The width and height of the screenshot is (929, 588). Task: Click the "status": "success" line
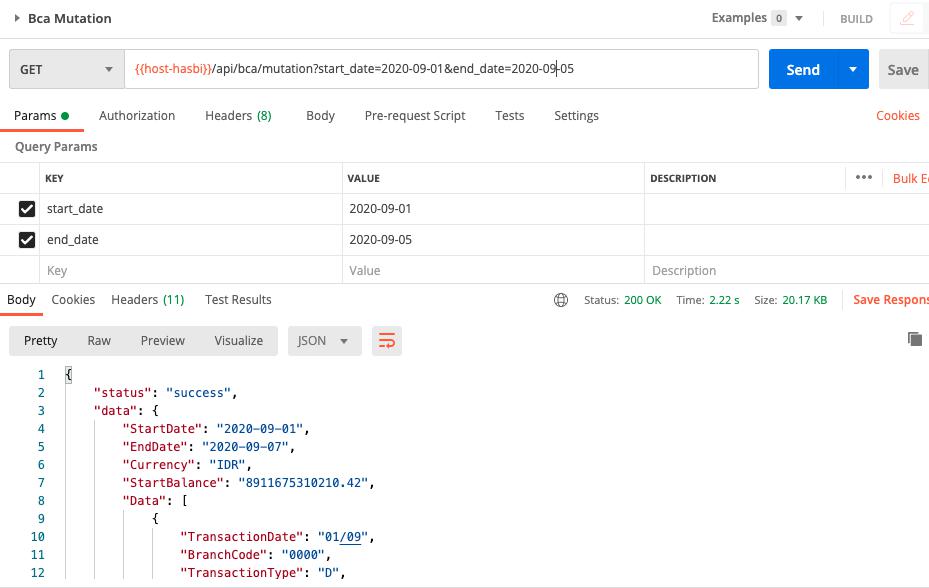tap(165, 392)
